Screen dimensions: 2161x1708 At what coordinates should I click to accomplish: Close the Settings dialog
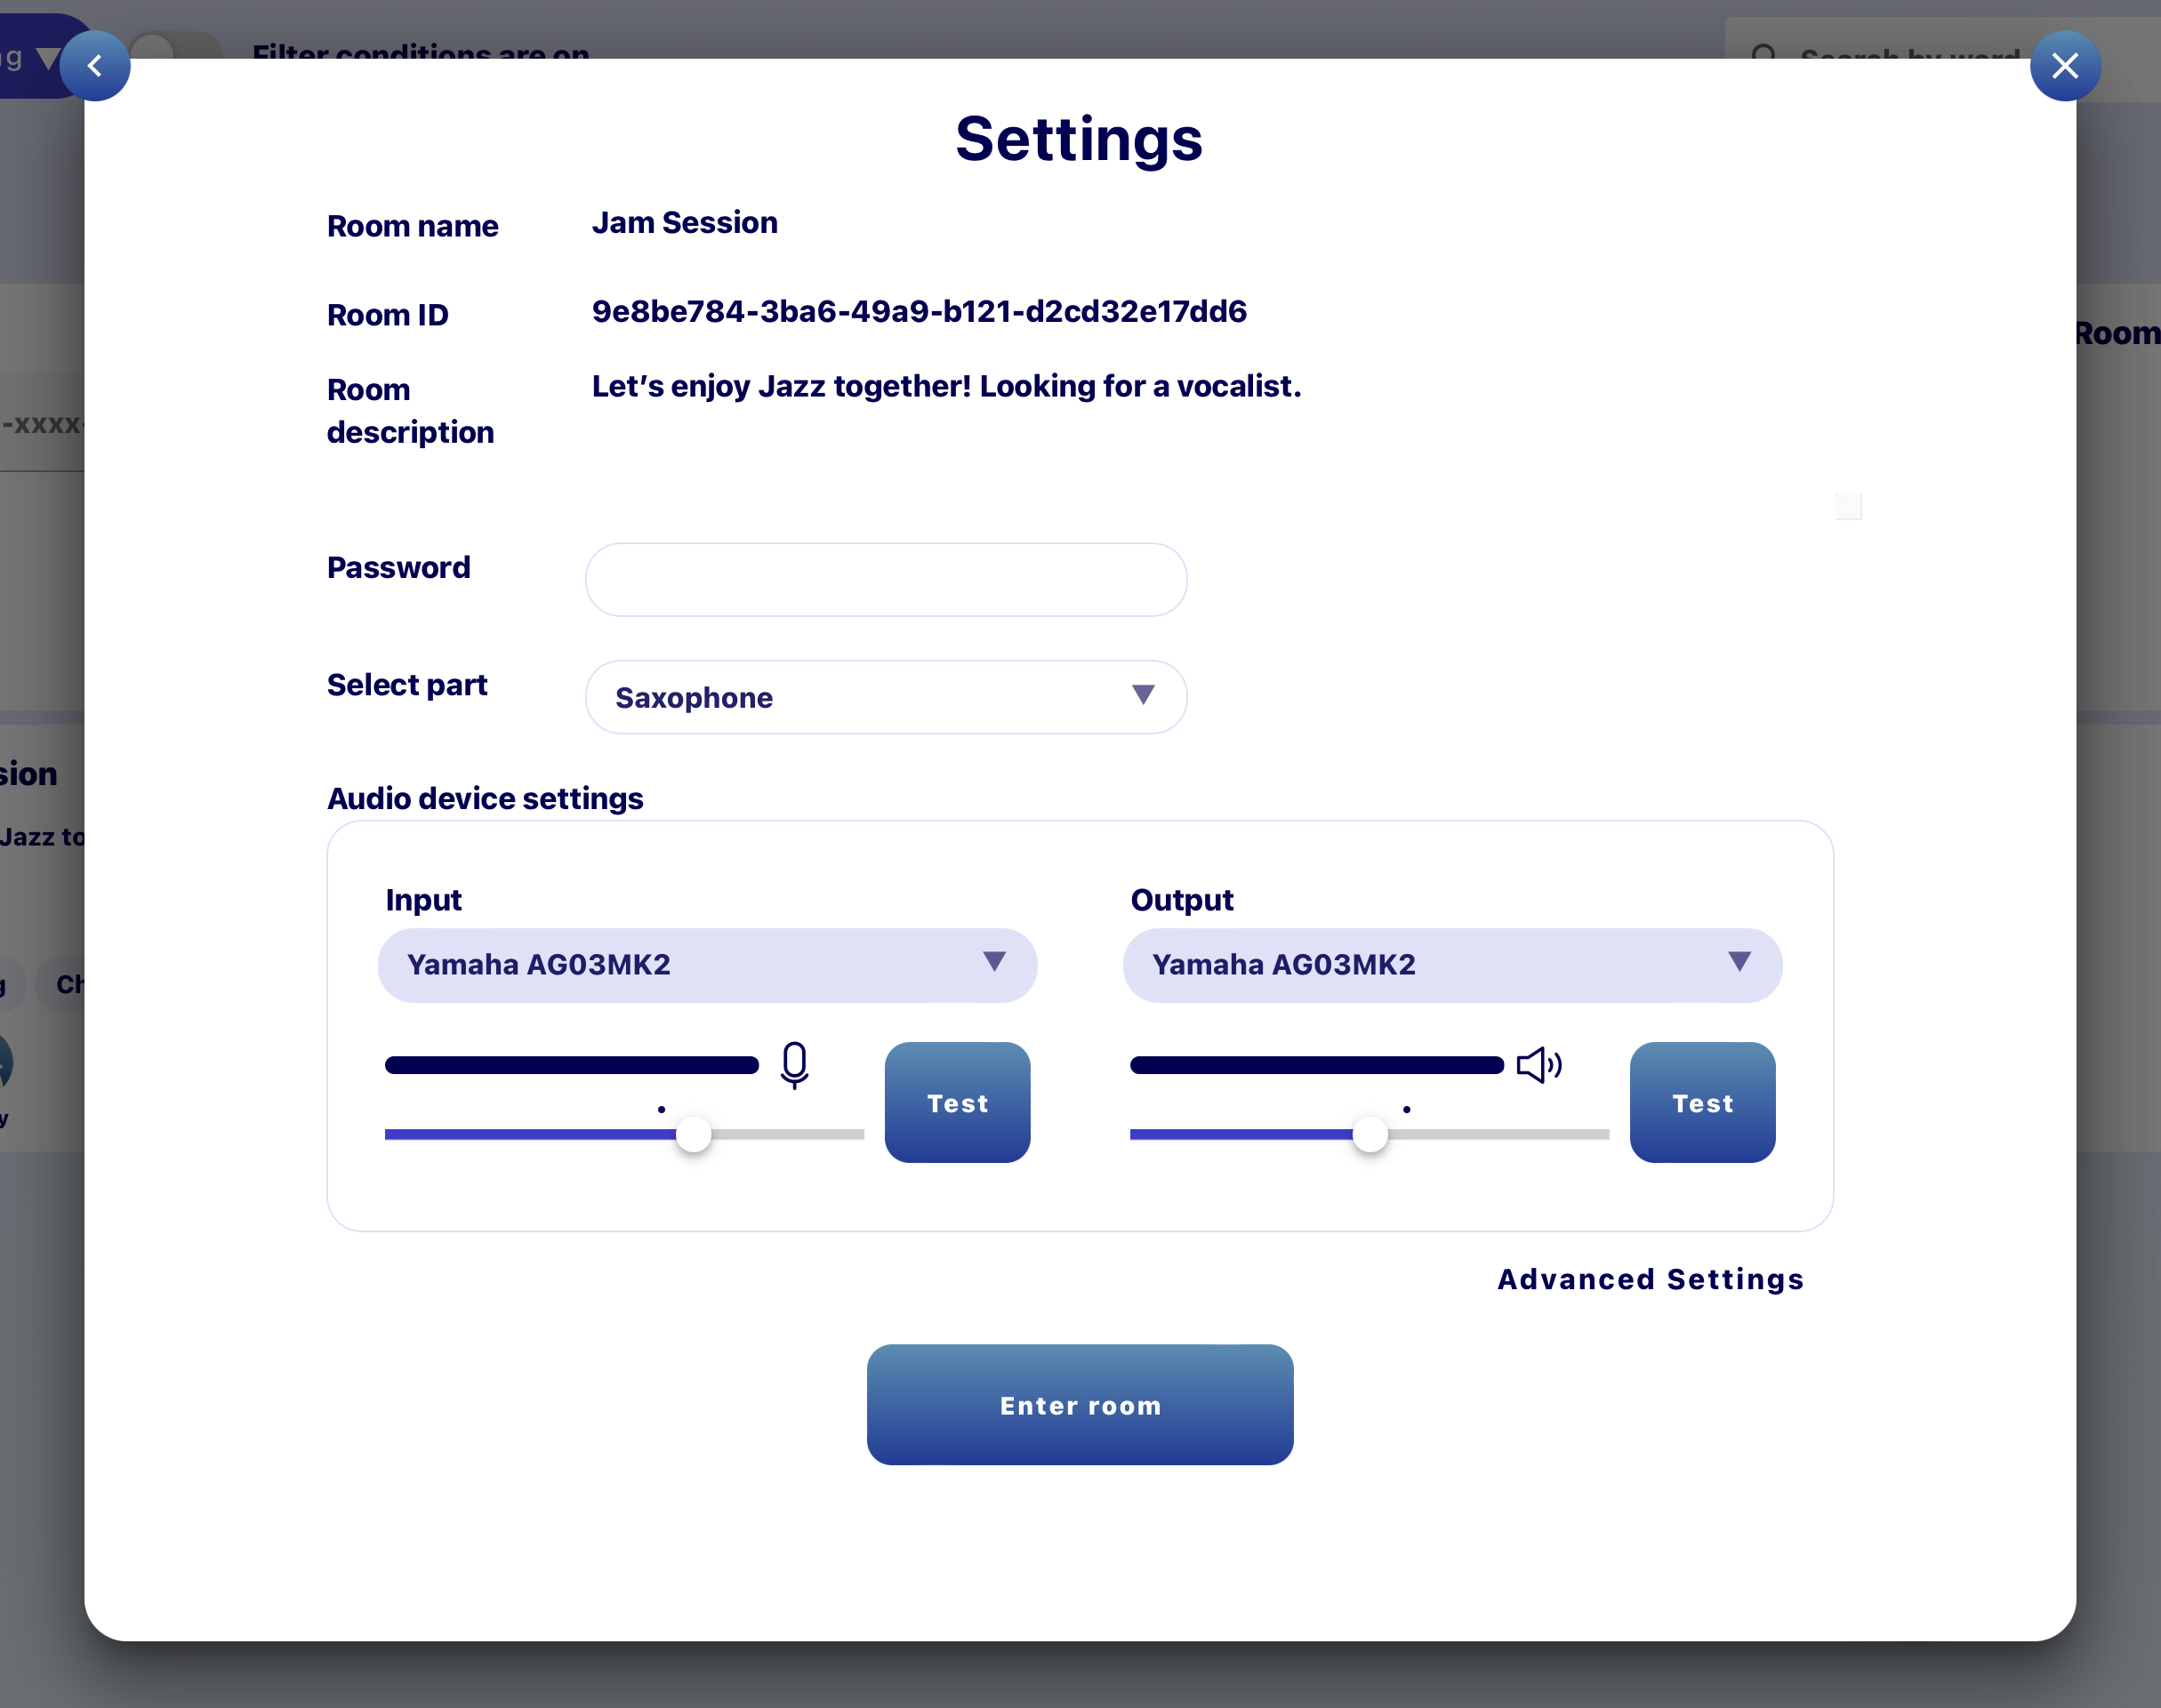point(2064,66)
